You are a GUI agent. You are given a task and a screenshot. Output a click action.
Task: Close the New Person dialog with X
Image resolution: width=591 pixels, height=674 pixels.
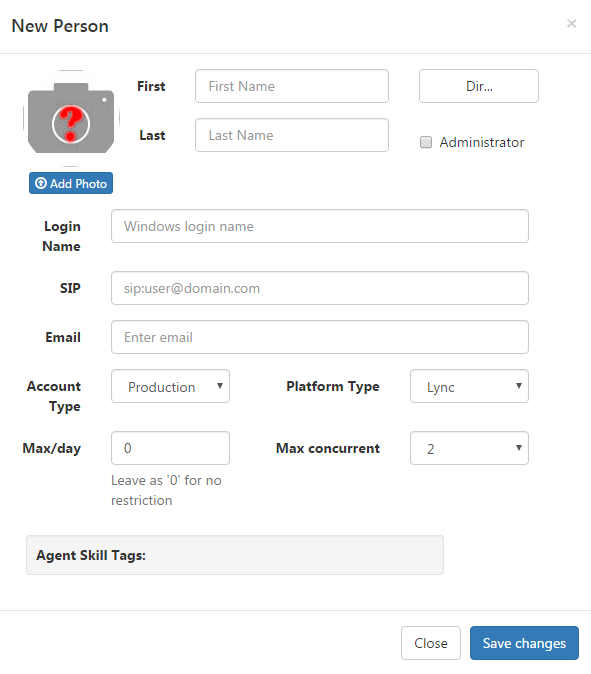(x=571, y=23)
